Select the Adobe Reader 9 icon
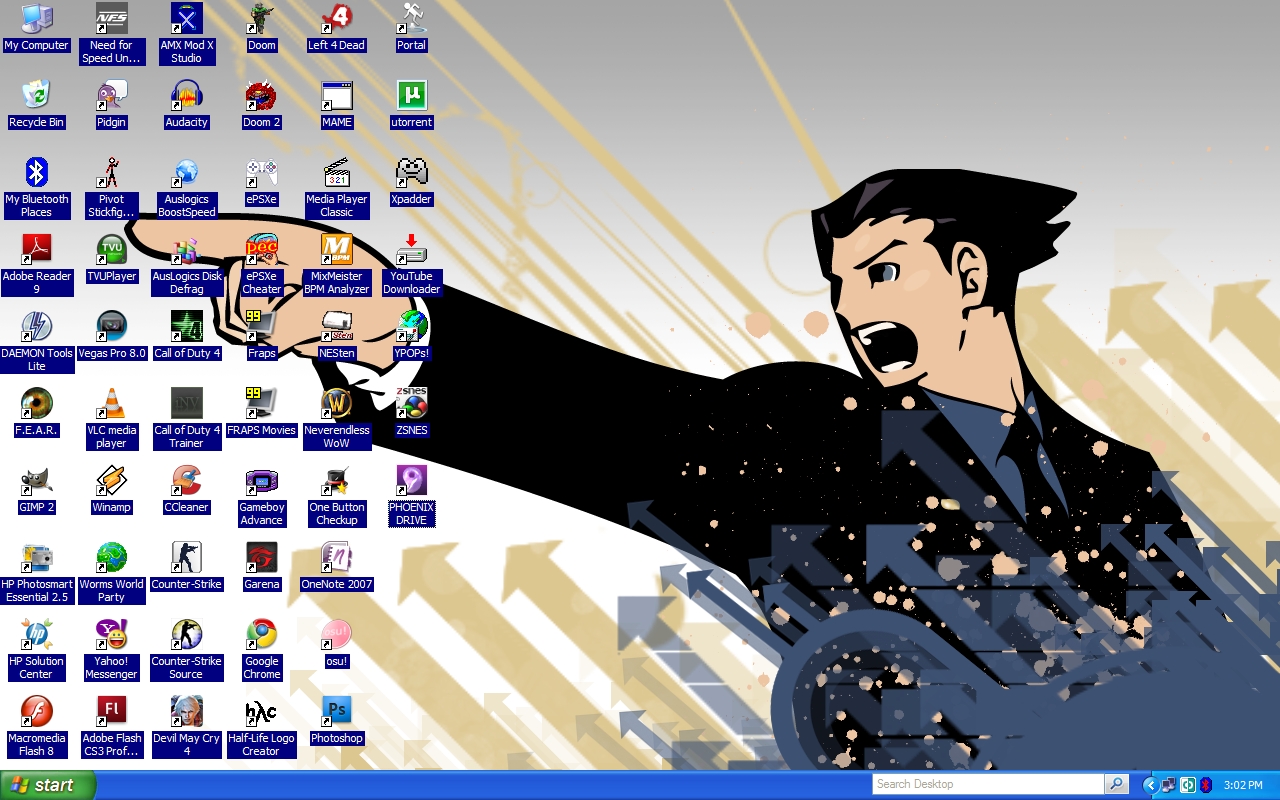The width and height of the screenshot is (1280, 800). tap(37, 249)
